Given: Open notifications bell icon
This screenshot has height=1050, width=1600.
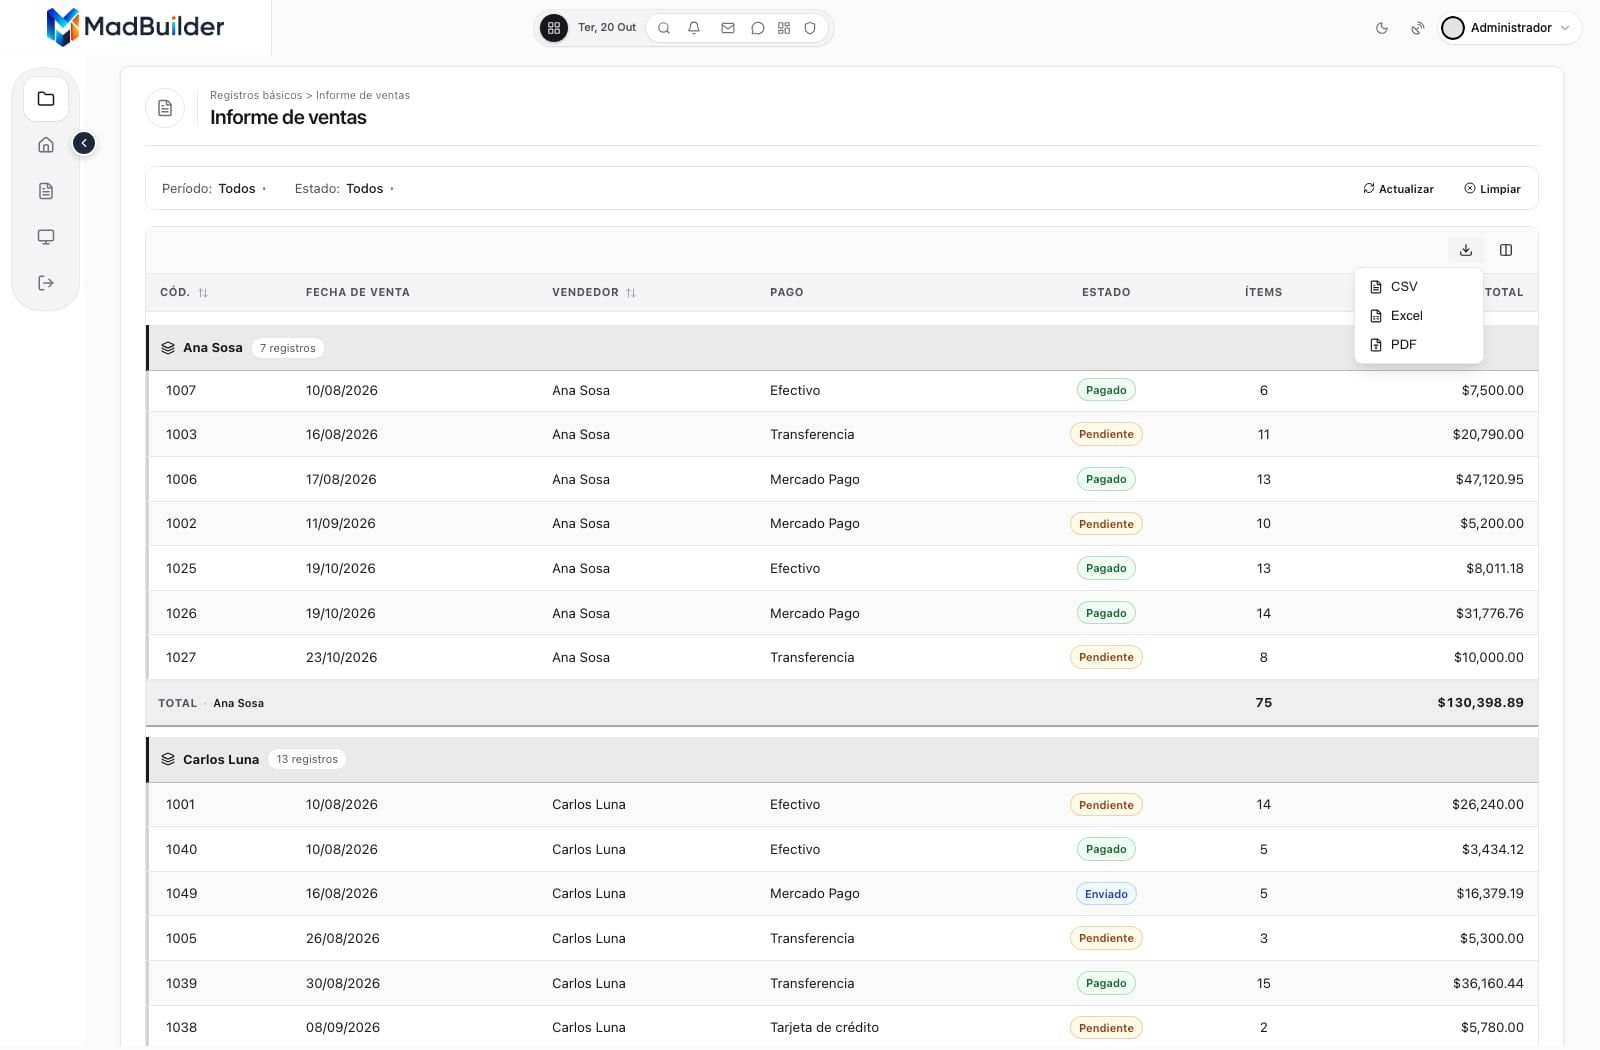Looking at the screenshot, I should [694, 28].
